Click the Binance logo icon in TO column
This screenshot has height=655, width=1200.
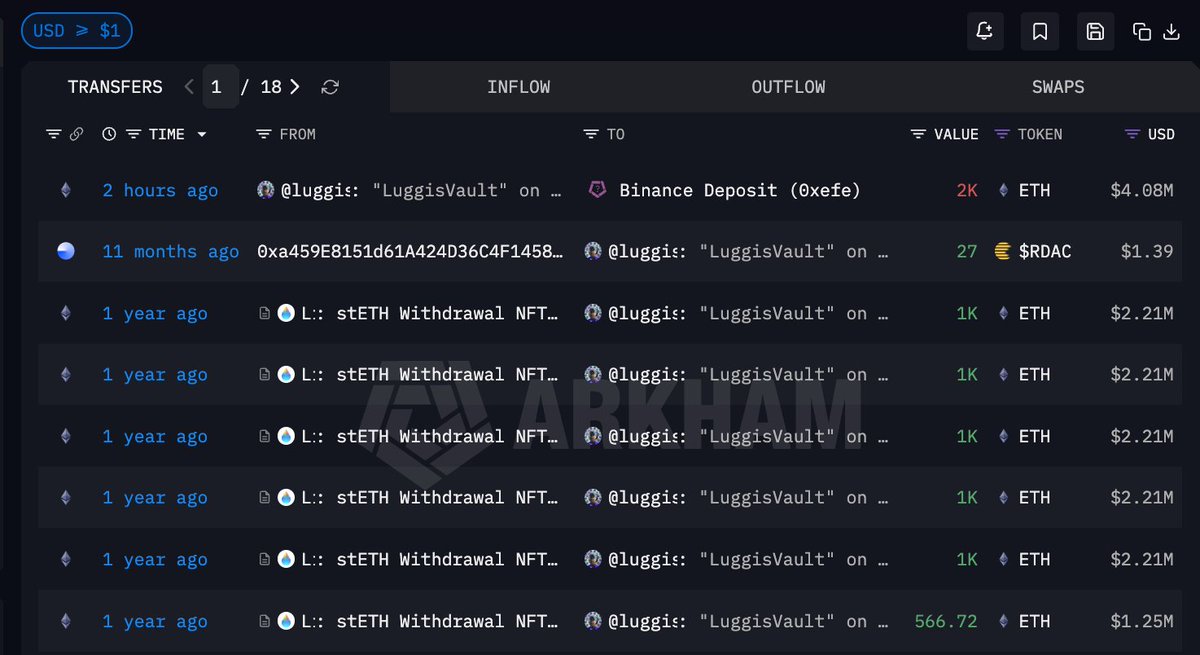pyautogui.click(x=596, y=190)
